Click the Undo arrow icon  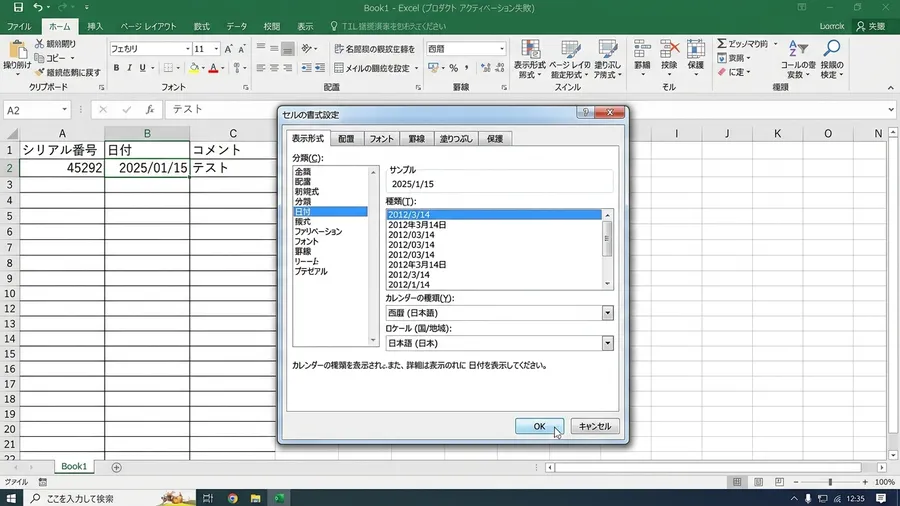(x=38, y=7)
